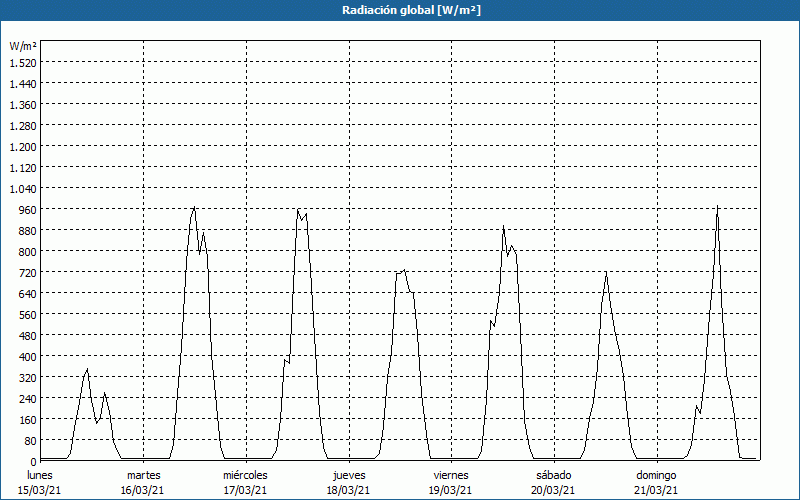Viewport: 800px width, 500px height.
Task: Select the 17/03/21 date label
Action: (245, 490)
